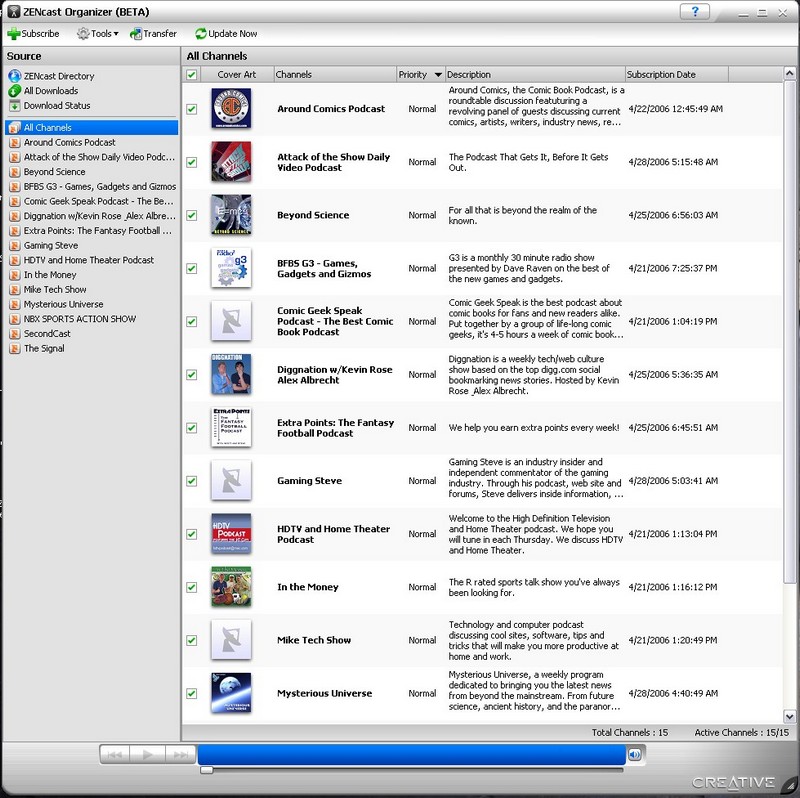Uncheck the Extra Points row checkbox
Image resolution: width=800 pixels, height=798 pixels.
coord(191,428)
